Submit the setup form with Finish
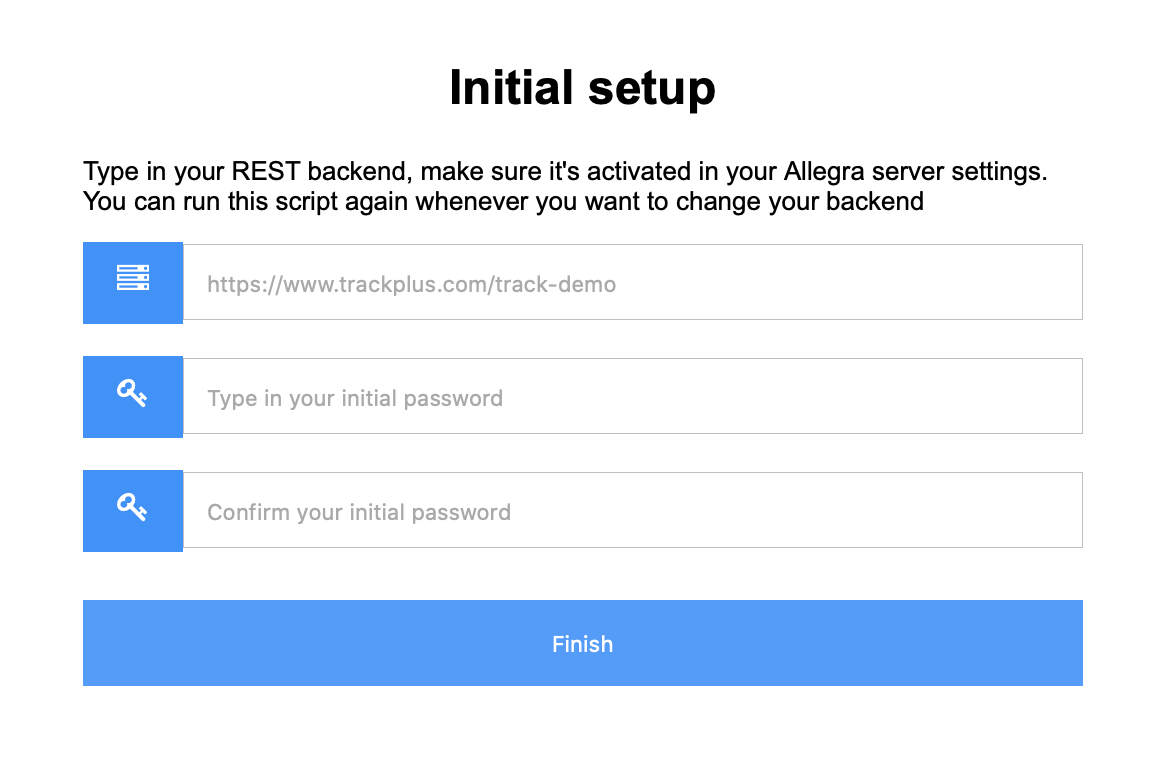Image resolution: width=1164 pixels, height=782 pixels. point(582,643)
